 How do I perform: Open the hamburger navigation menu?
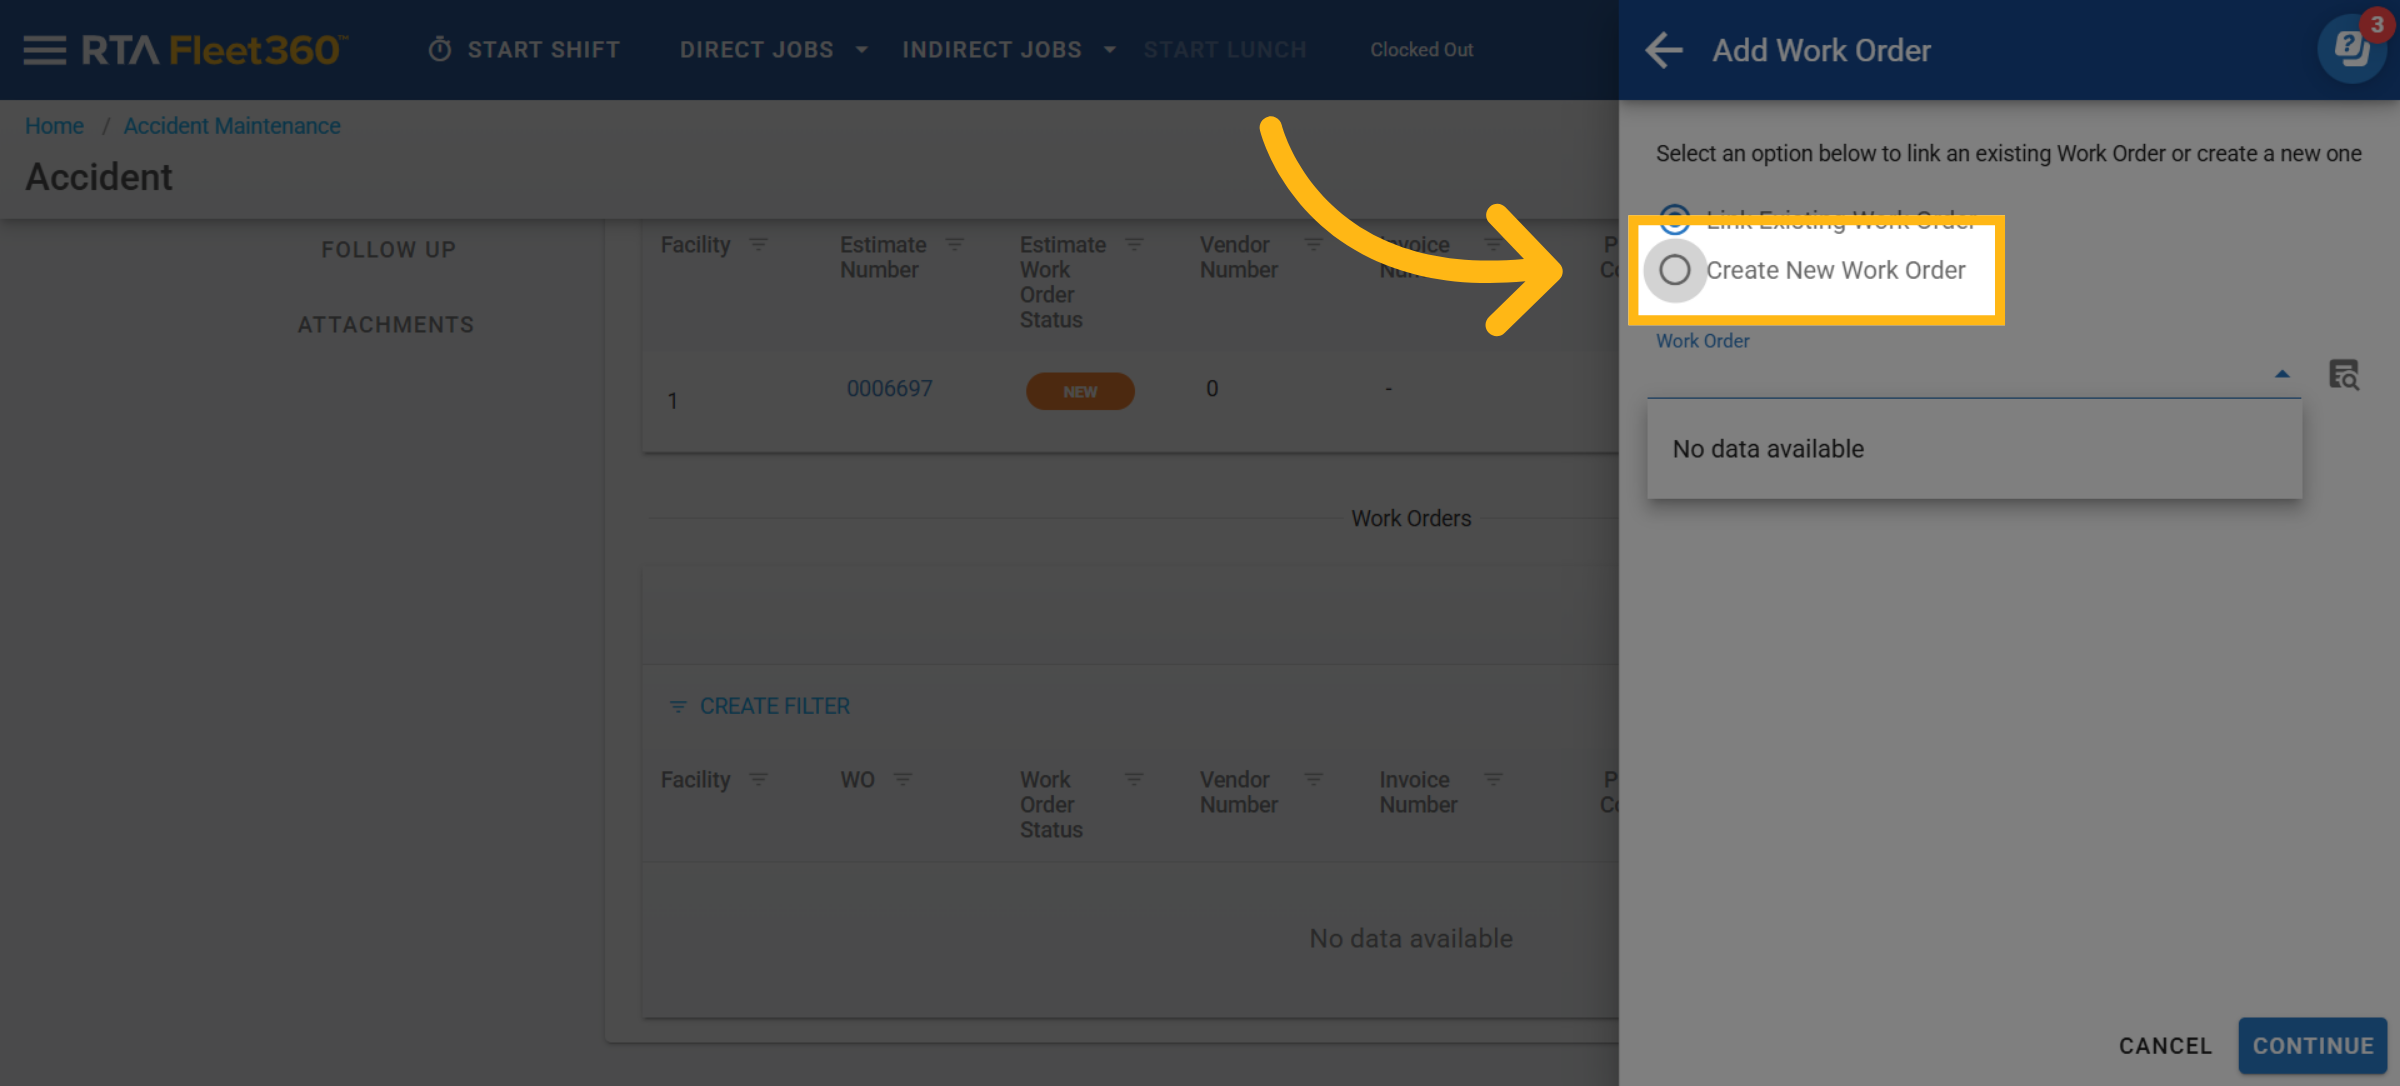pos(44,49)
